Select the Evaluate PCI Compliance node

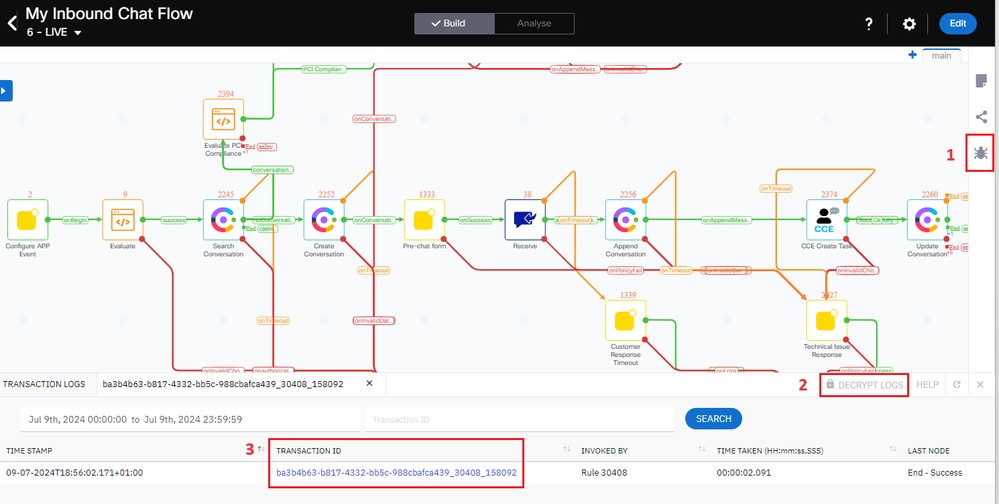coord(223,119)
